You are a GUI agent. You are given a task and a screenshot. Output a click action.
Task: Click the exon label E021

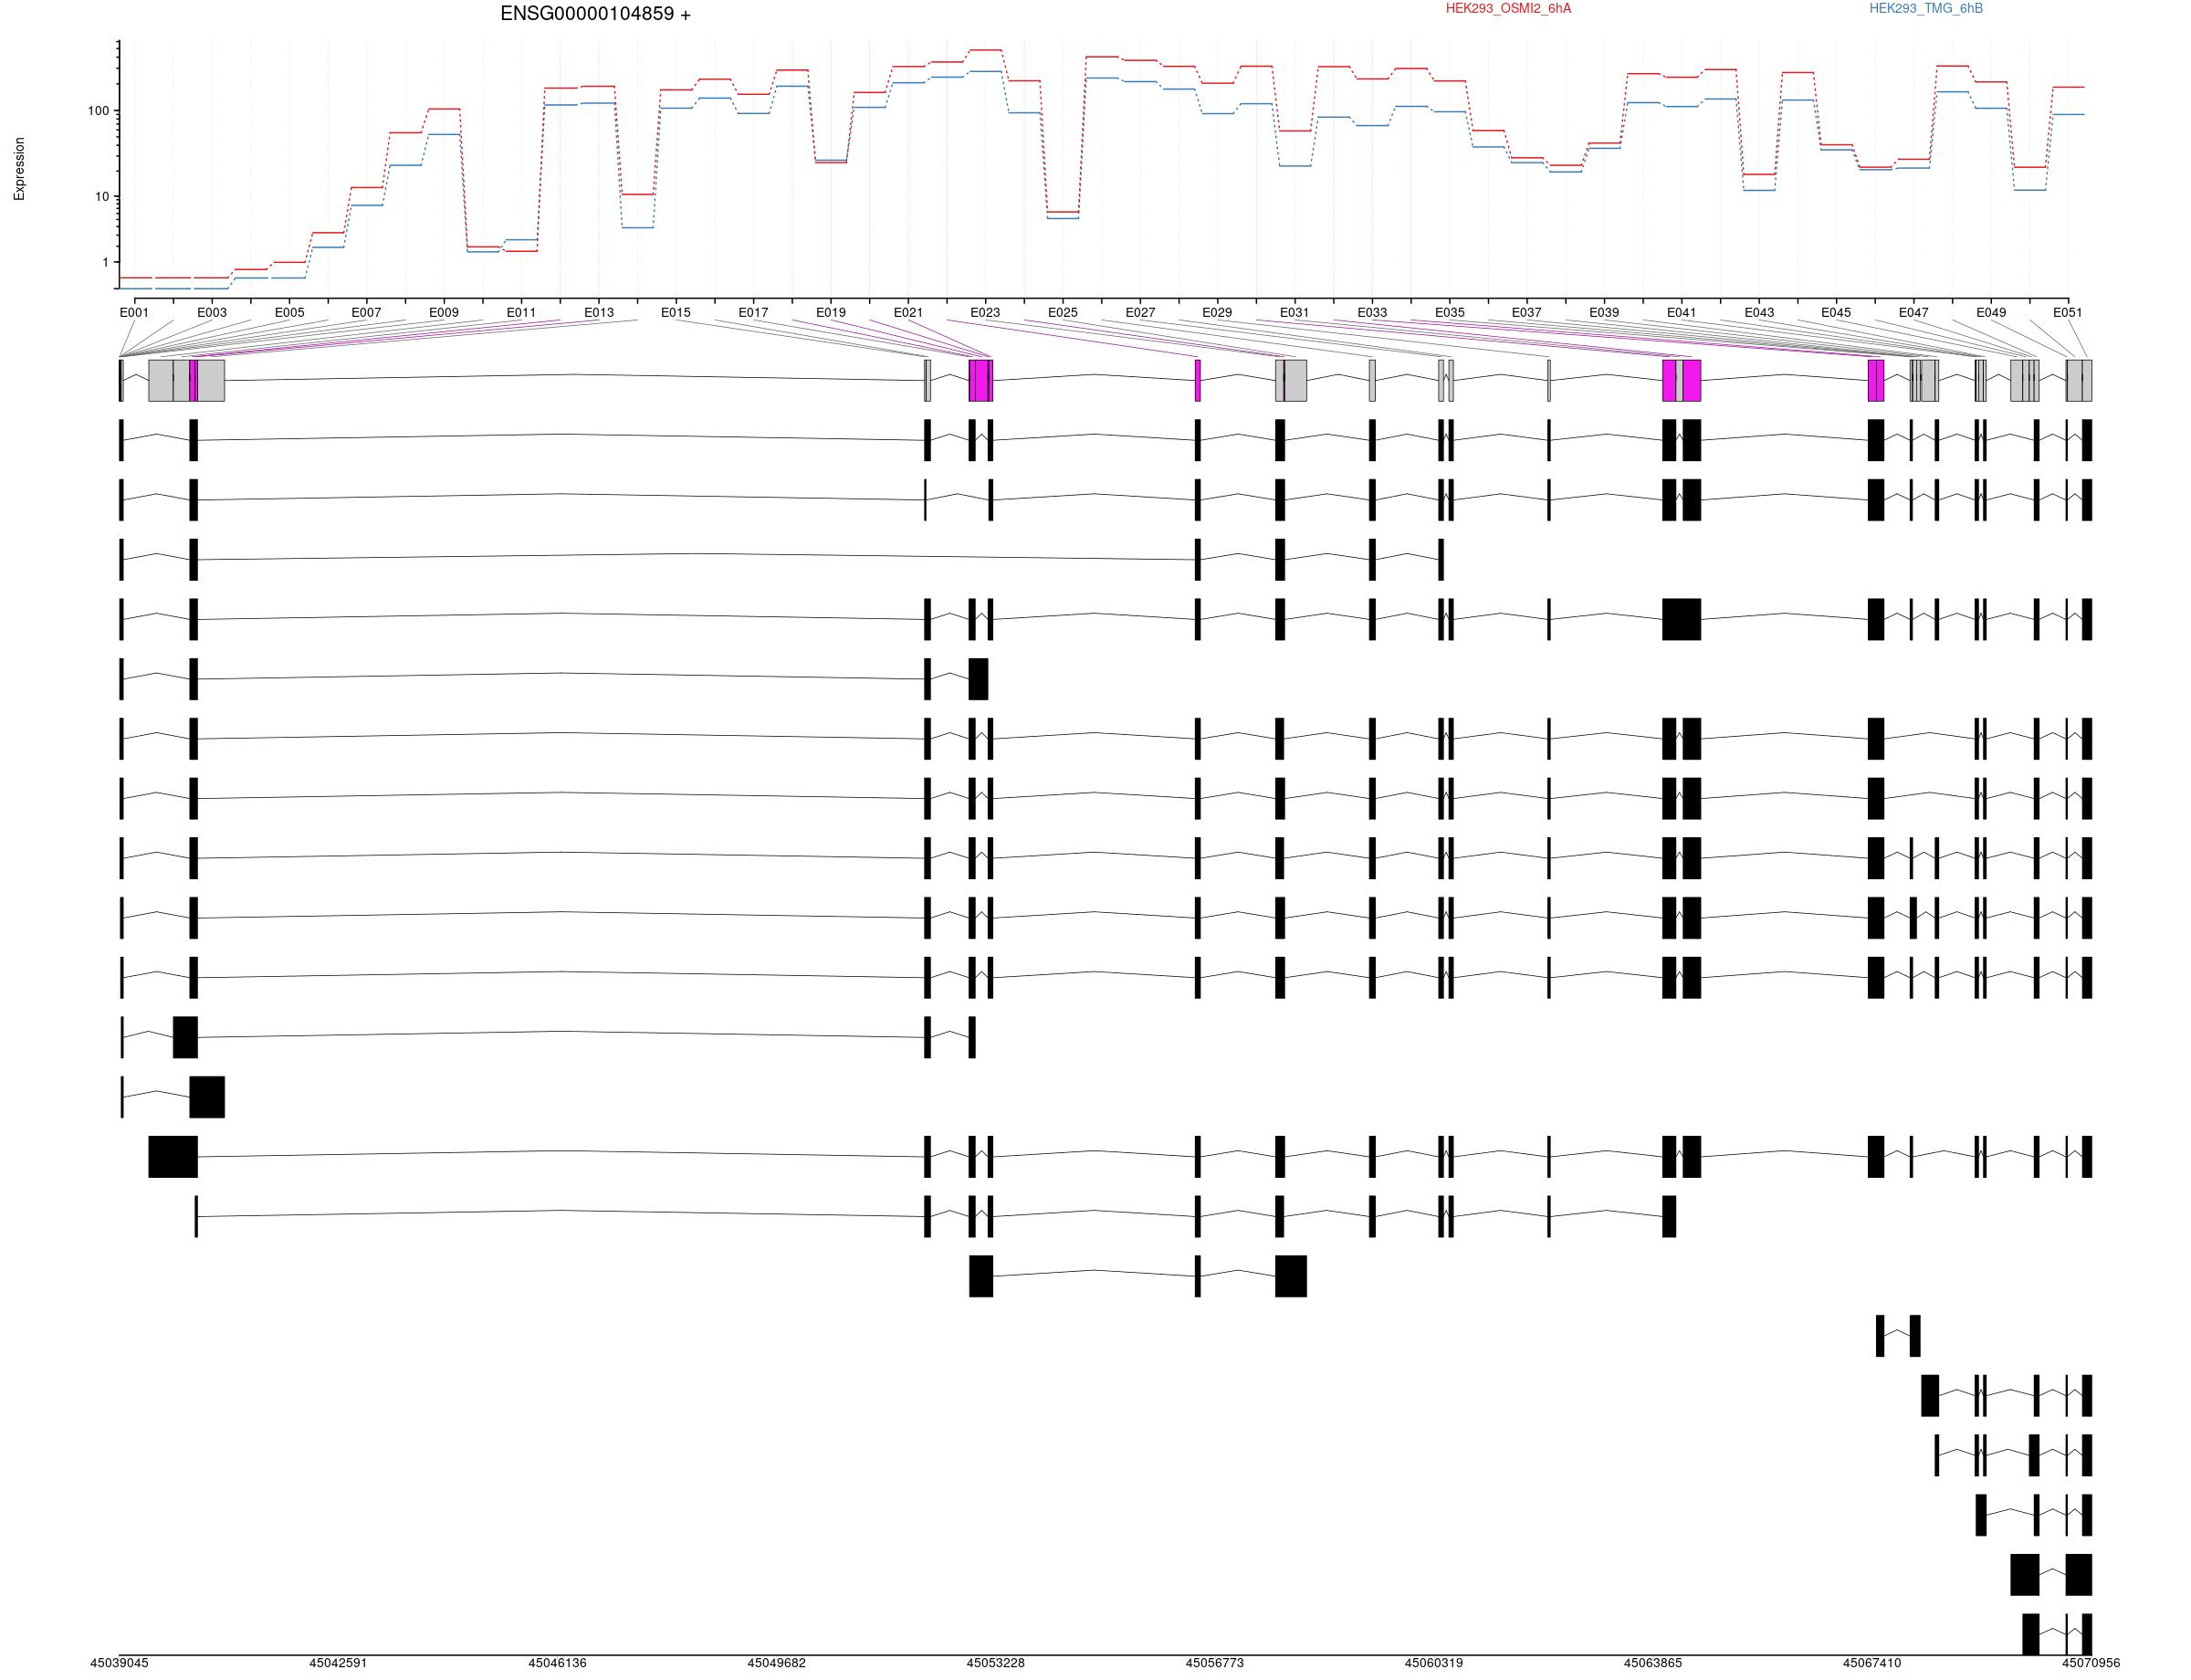[x=908, y=312]
